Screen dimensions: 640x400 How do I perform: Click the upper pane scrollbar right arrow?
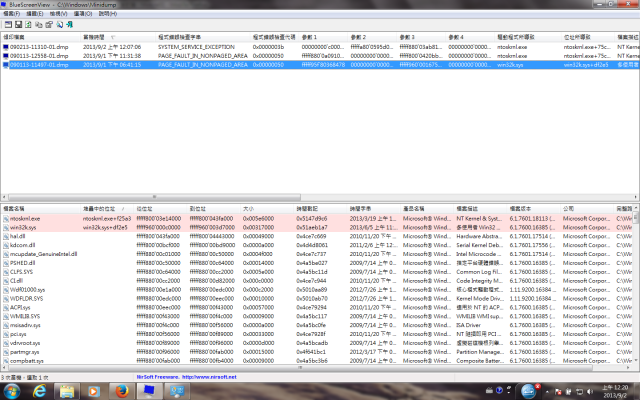point(636,197)
